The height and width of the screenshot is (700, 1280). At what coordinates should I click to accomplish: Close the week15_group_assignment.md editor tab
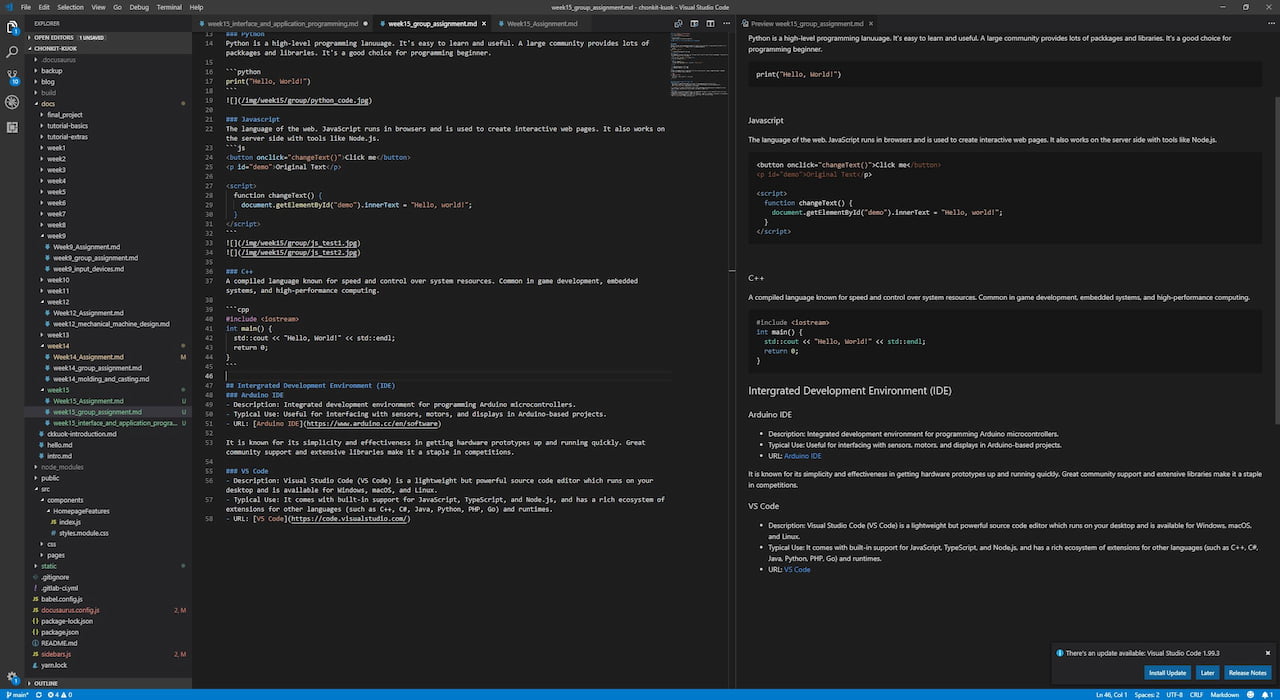485,22
